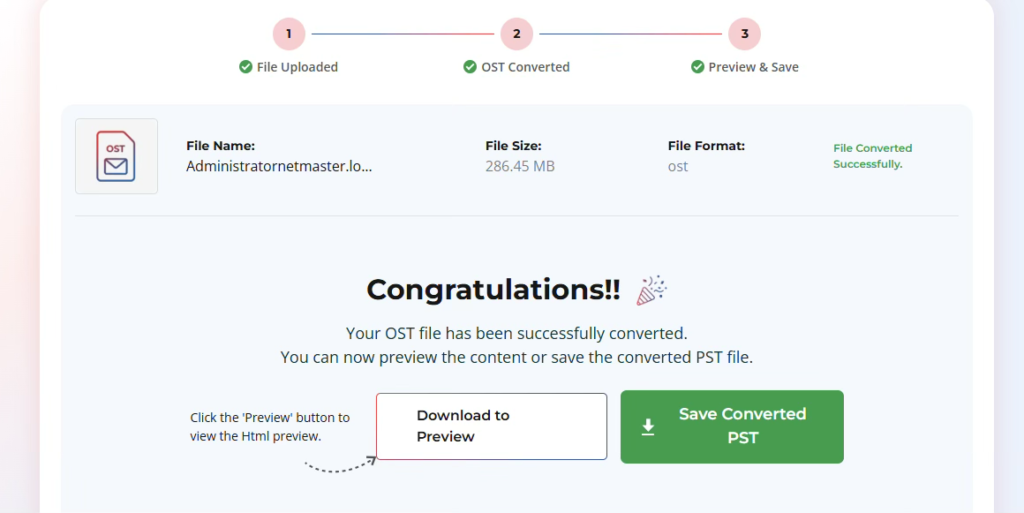Click the truncated Administratornetmaster file name
This screenshot has height=513, width=1024.
click(279, 166)
